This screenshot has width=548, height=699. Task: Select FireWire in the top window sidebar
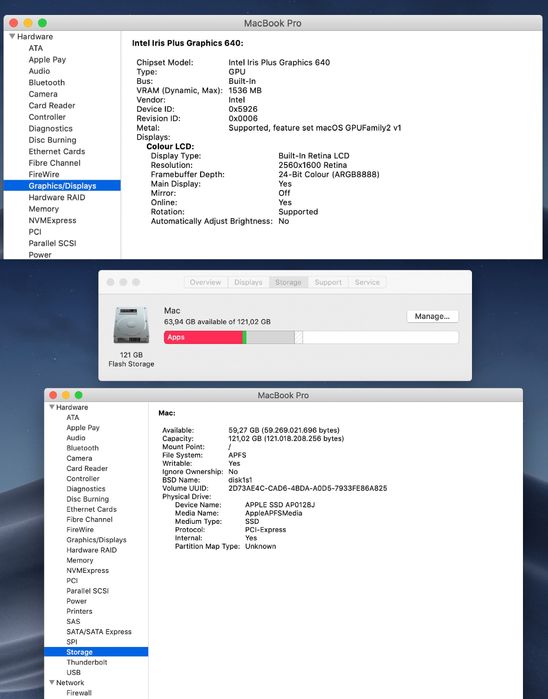click(x=44, y=174)
